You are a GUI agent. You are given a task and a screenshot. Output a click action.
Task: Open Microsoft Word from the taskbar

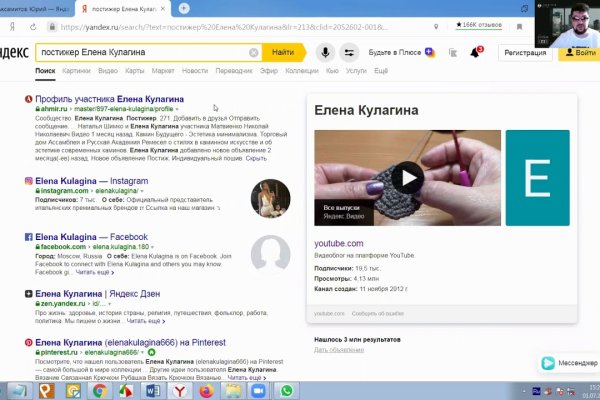click(152, 392)
